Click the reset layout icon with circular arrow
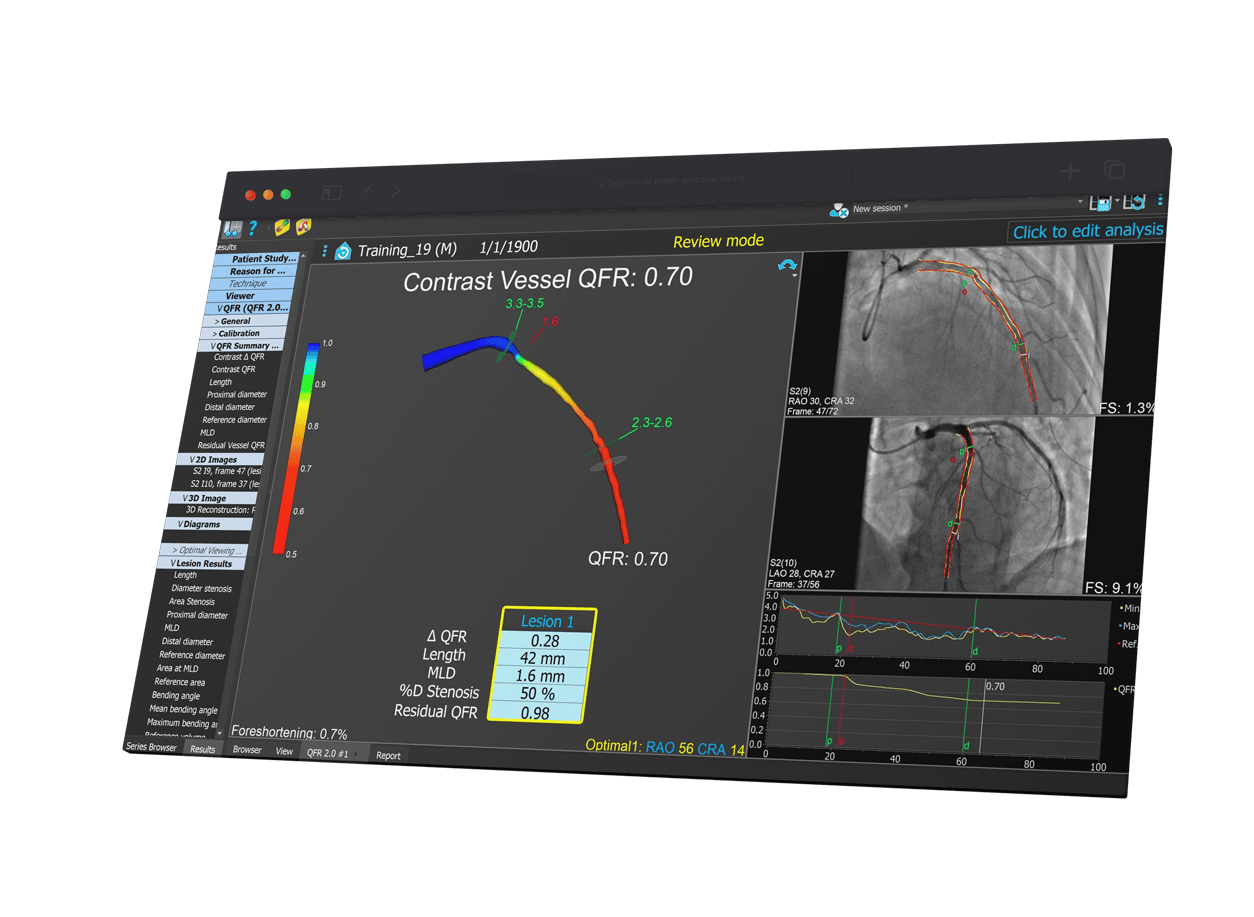Image resolution: width=1254 pixels, height=917 pixels. (1134, 203)
